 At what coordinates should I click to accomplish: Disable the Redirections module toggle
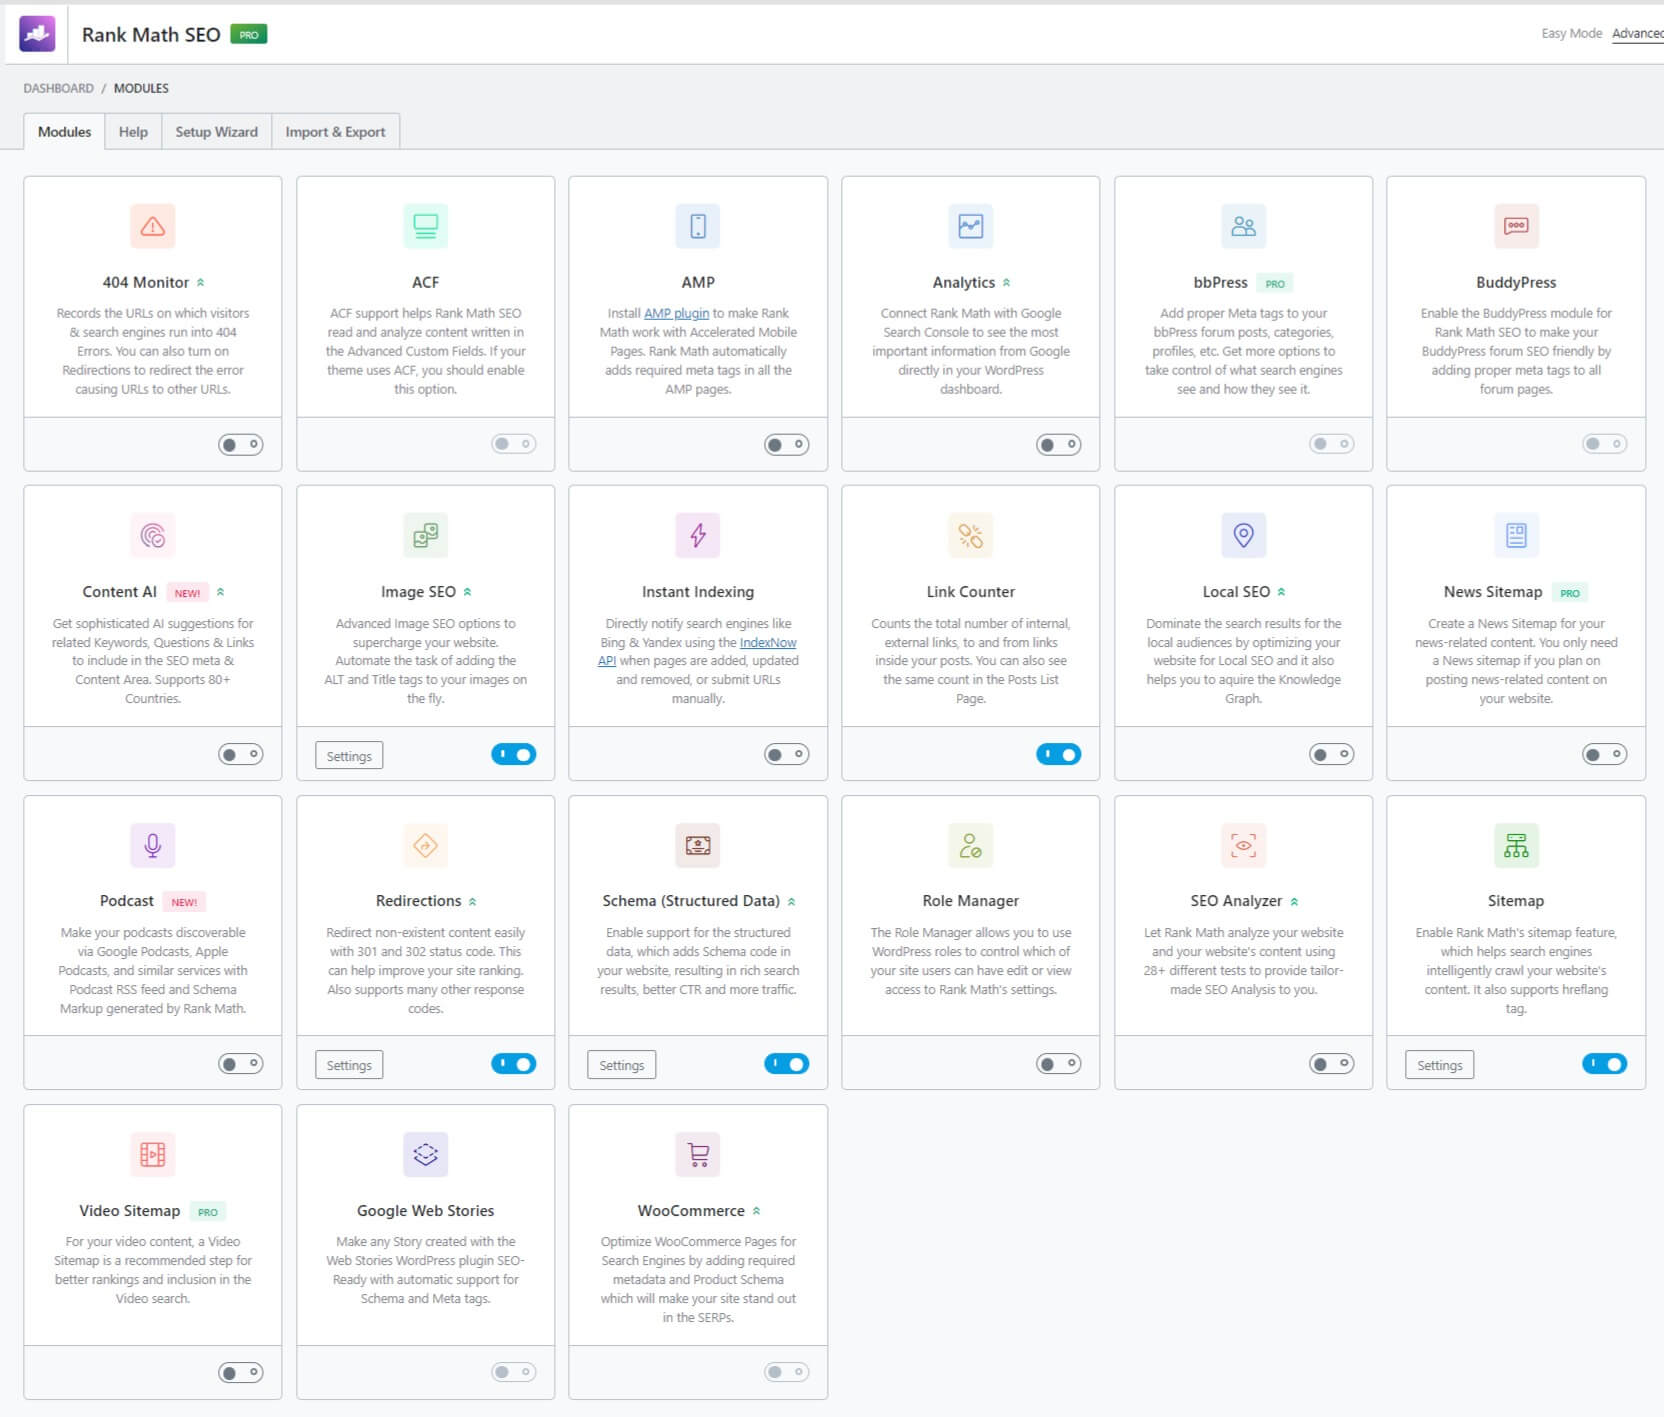pyautogui.click(x=514, y=1064)
